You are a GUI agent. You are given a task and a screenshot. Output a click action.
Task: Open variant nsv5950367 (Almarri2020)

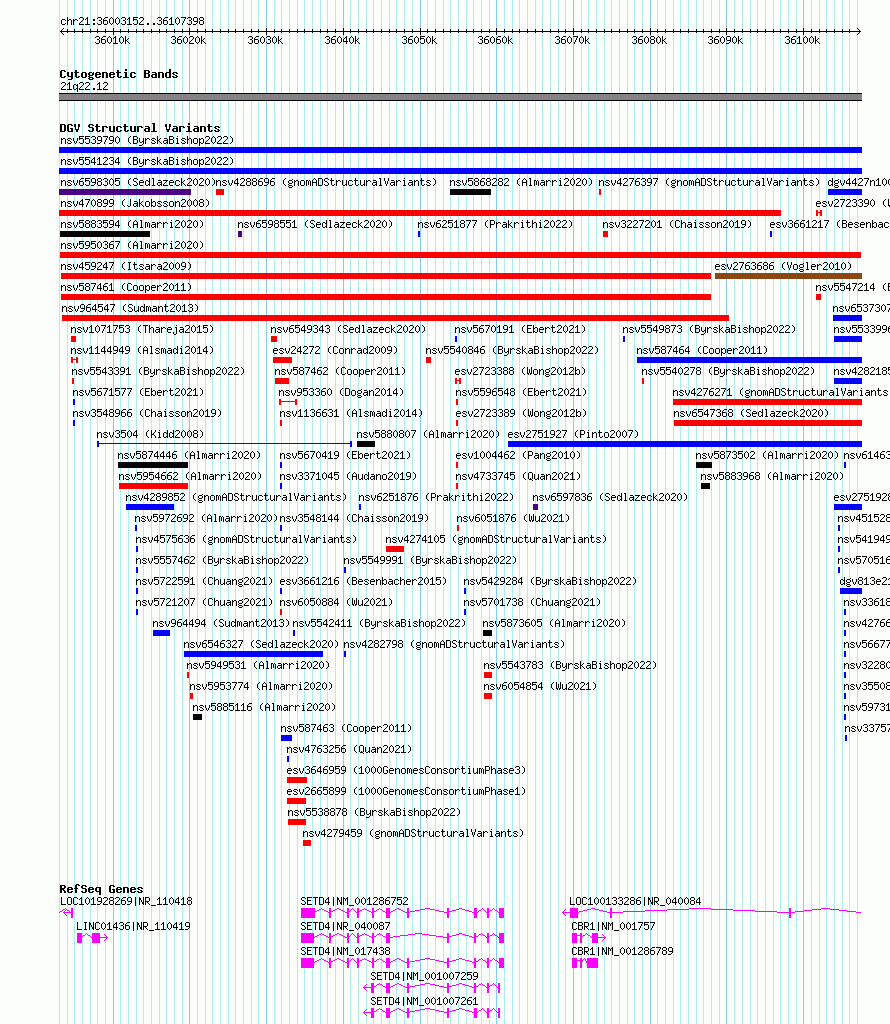[x=132, y=245]
